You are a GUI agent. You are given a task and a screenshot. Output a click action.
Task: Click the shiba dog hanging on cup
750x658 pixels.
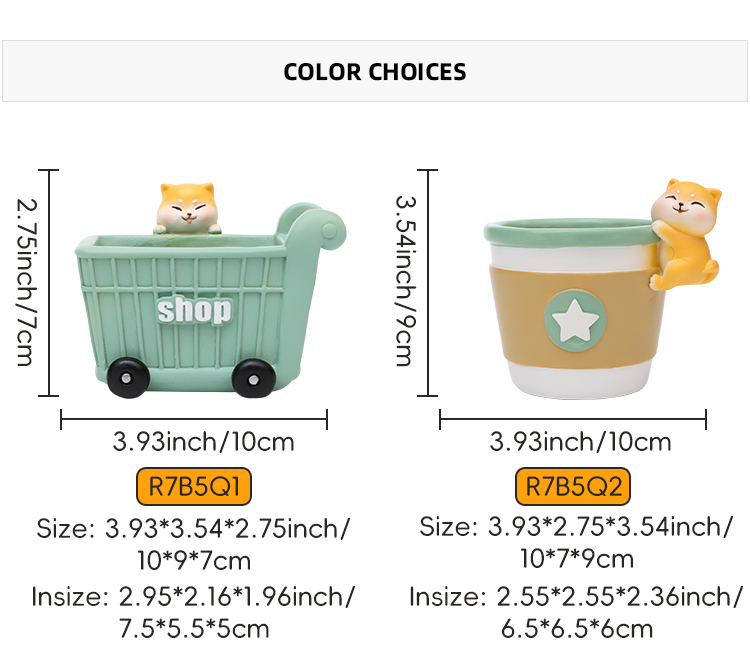685,235
